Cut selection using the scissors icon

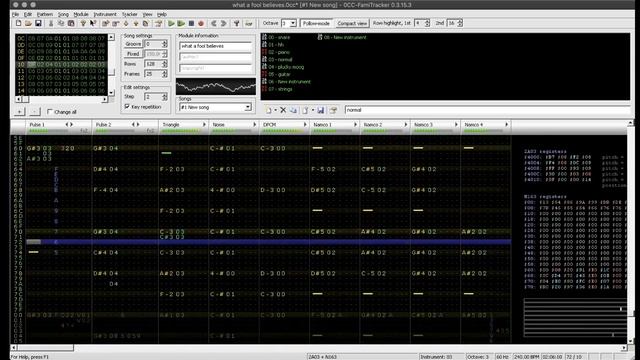pos(51,24)
